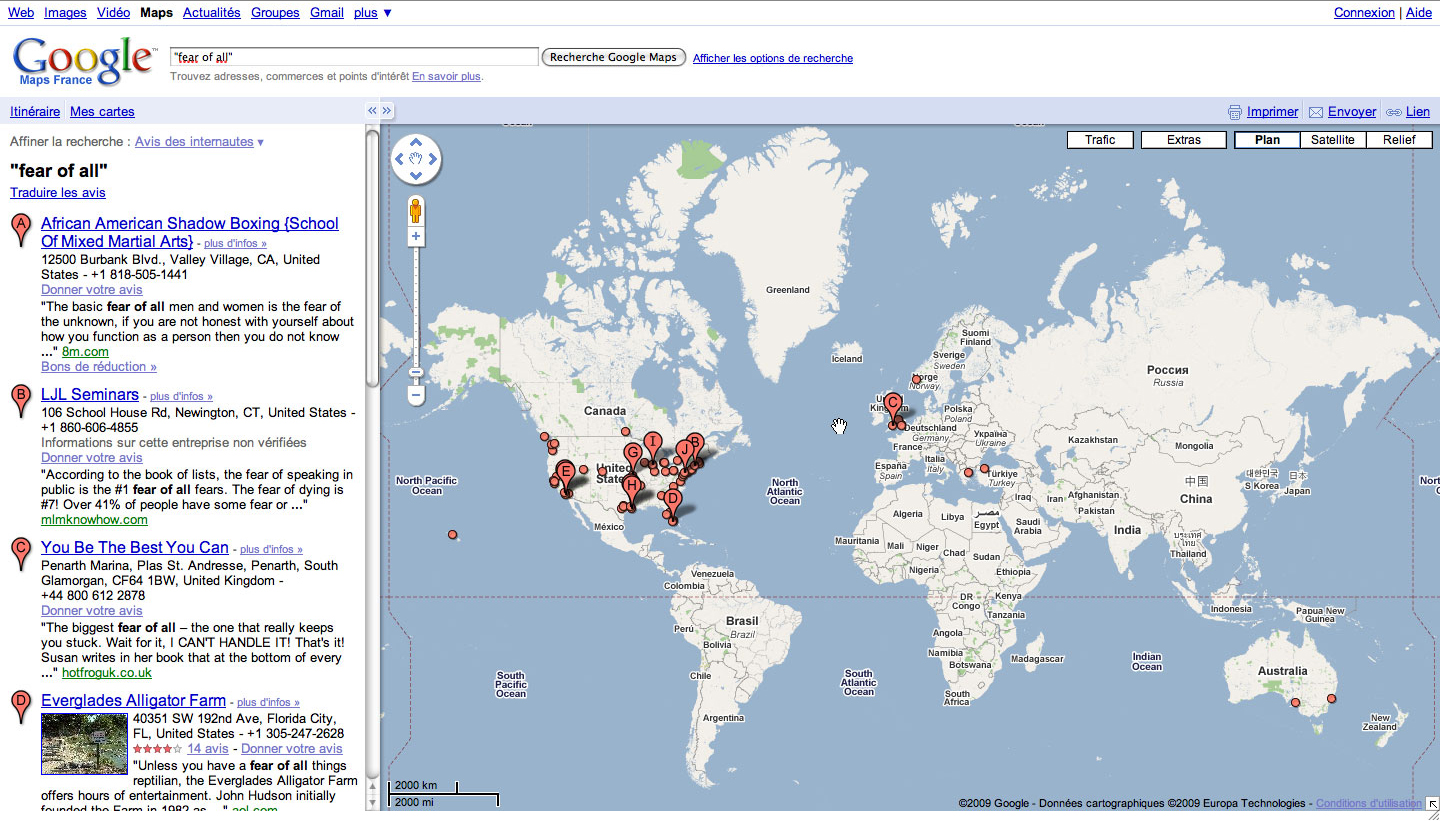
Task: Open the 'Mes cartes' link
Action: [102, 112]
